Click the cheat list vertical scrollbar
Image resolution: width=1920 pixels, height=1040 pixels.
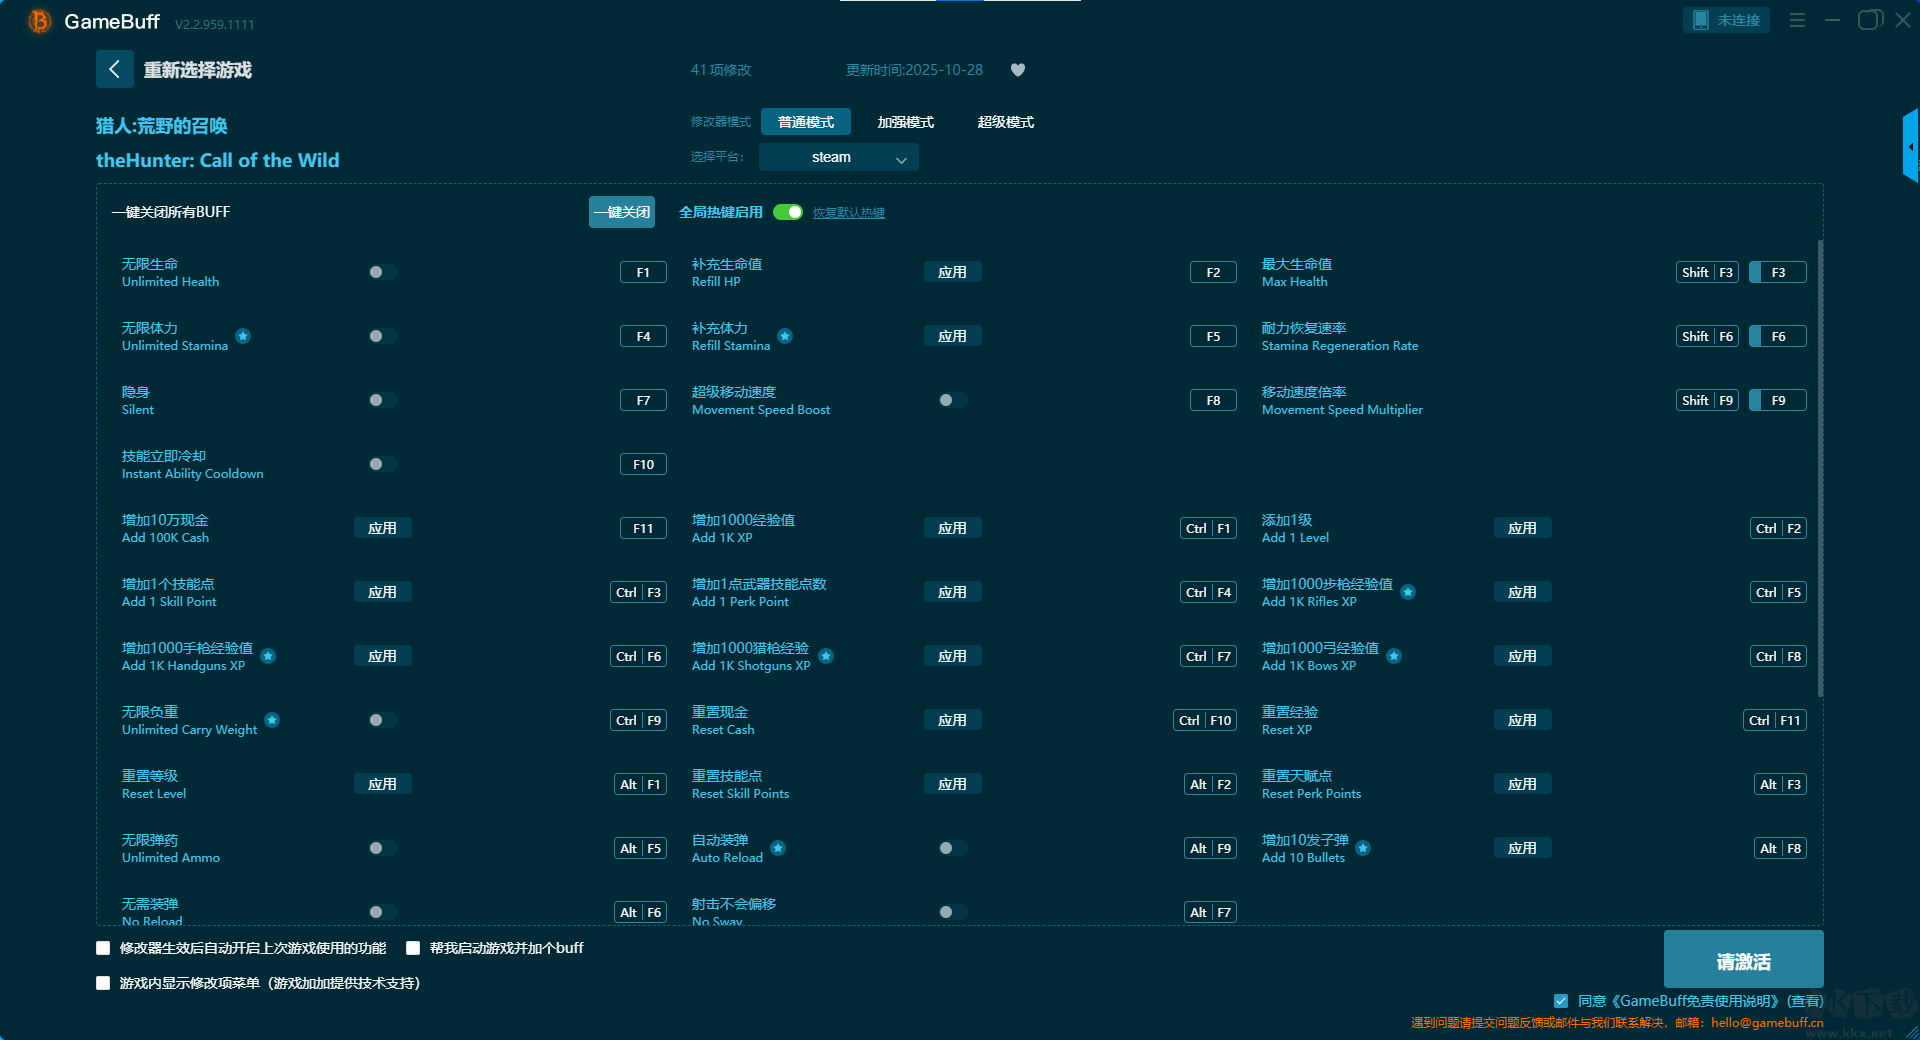[x=1820, y=468]
